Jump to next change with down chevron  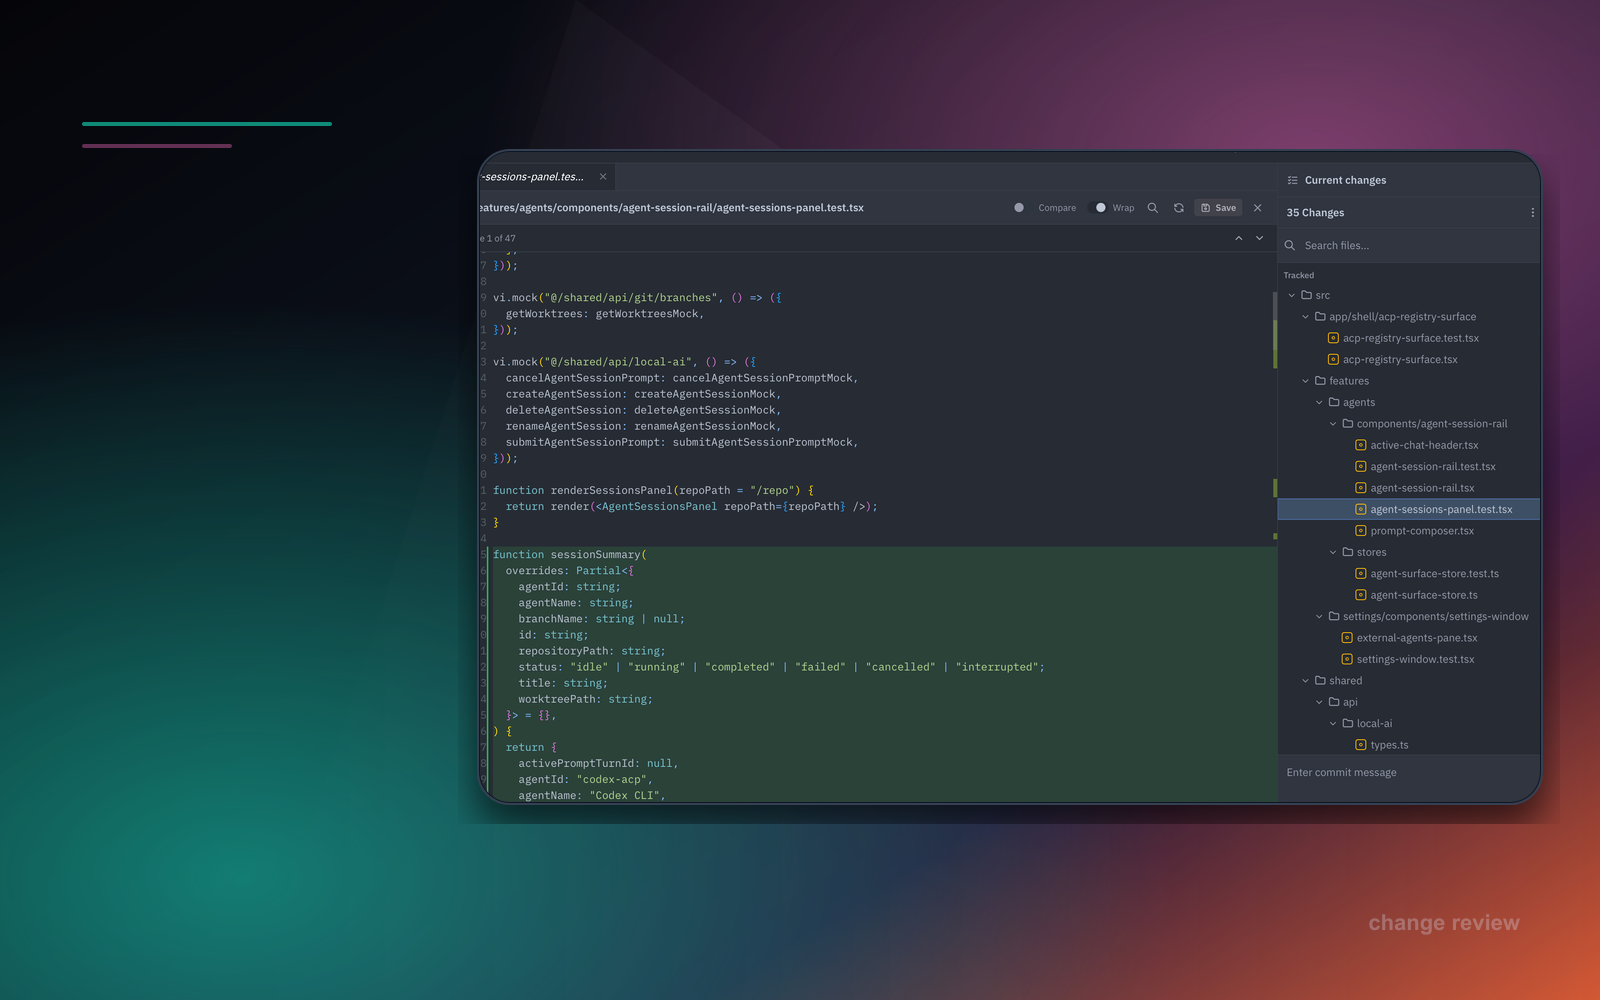click(x=1260, y=238)
